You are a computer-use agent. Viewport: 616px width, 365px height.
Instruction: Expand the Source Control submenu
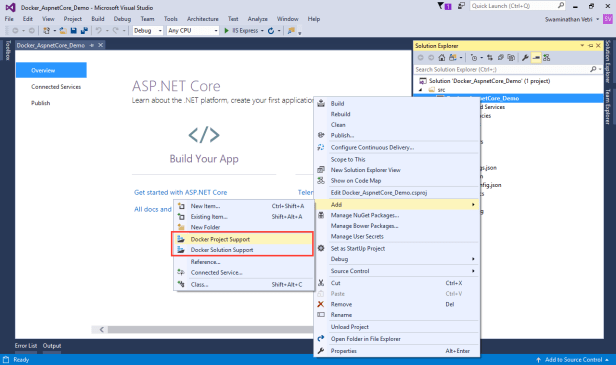click(x=473, y=271)
